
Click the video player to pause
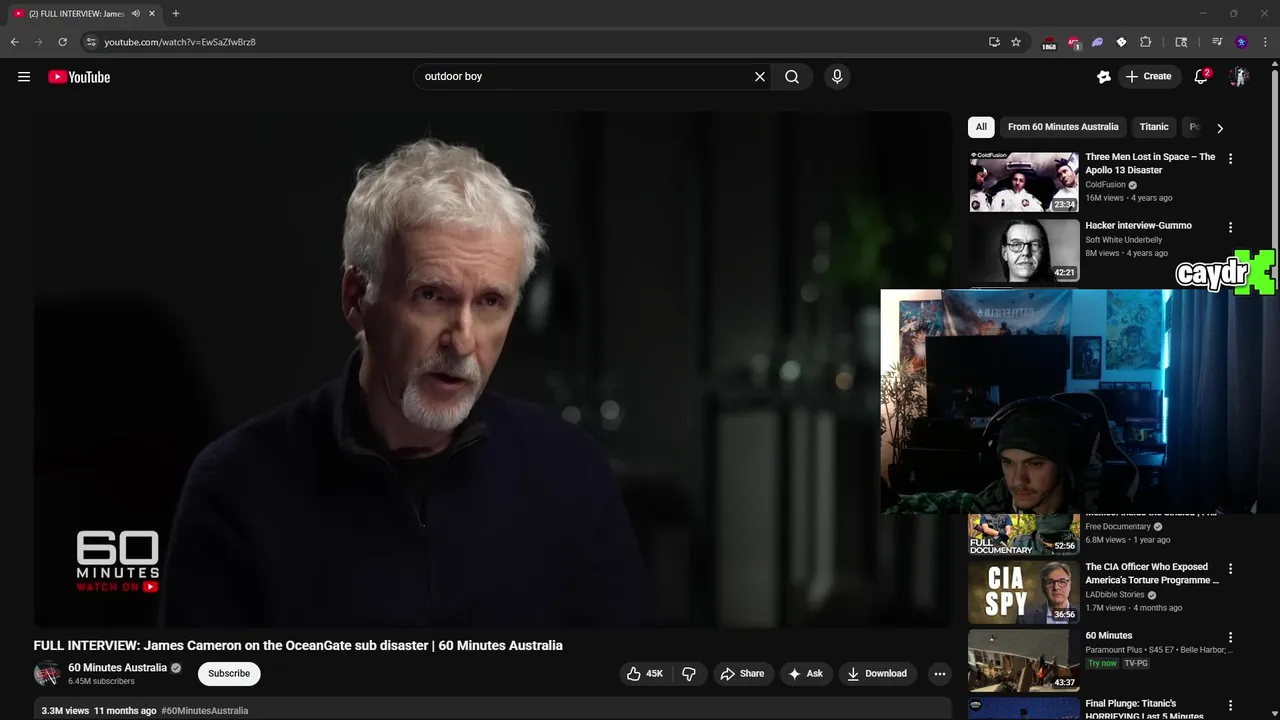[x=492, y=368]
